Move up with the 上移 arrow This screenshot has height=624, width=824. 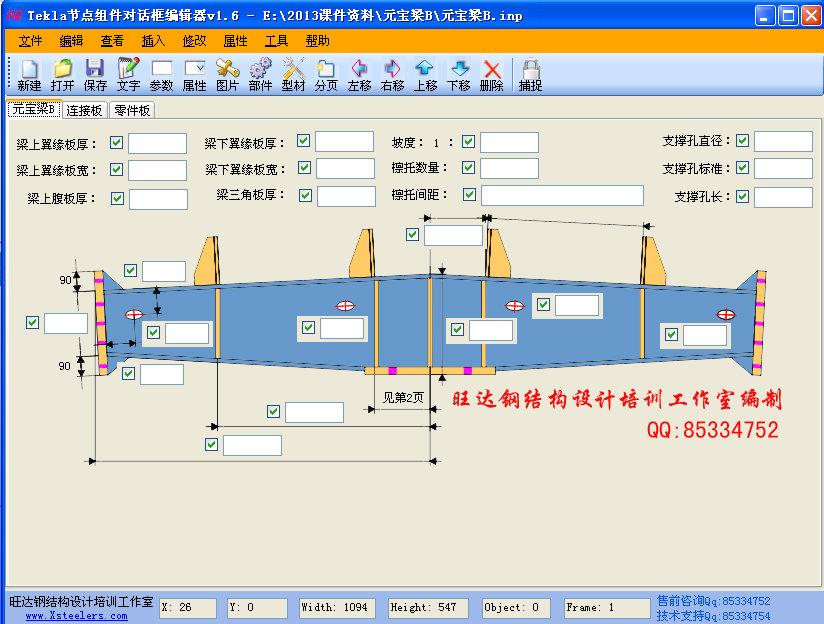point(425,75)
